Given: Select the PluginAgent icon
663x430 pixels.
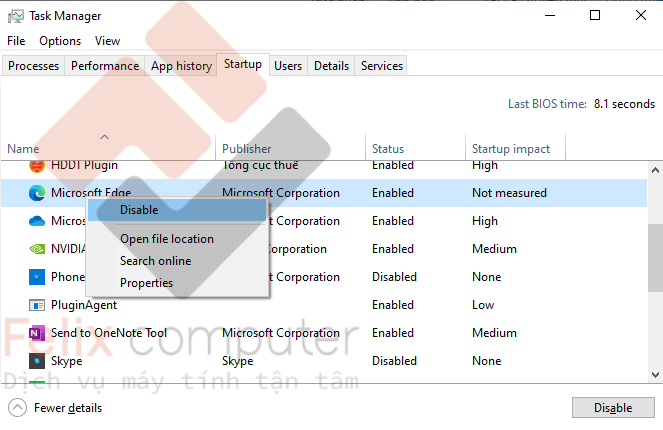Looking at the screenshot, I should 37,305.
